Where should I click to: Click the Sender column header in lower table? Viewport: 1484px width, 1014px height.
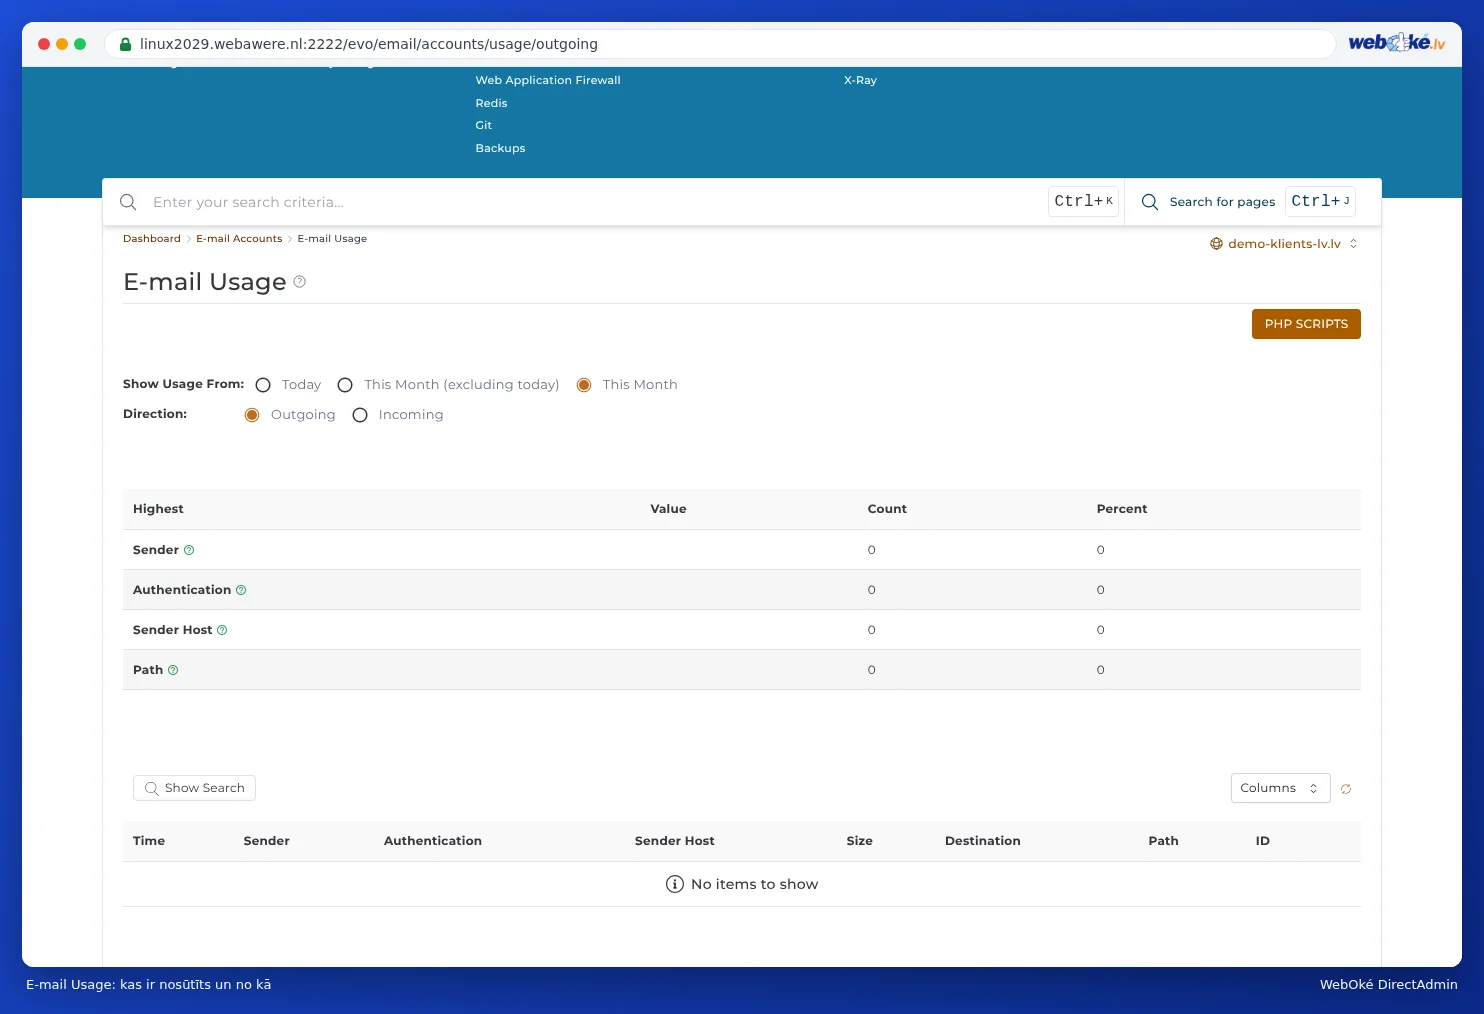(x=266, y=841)
